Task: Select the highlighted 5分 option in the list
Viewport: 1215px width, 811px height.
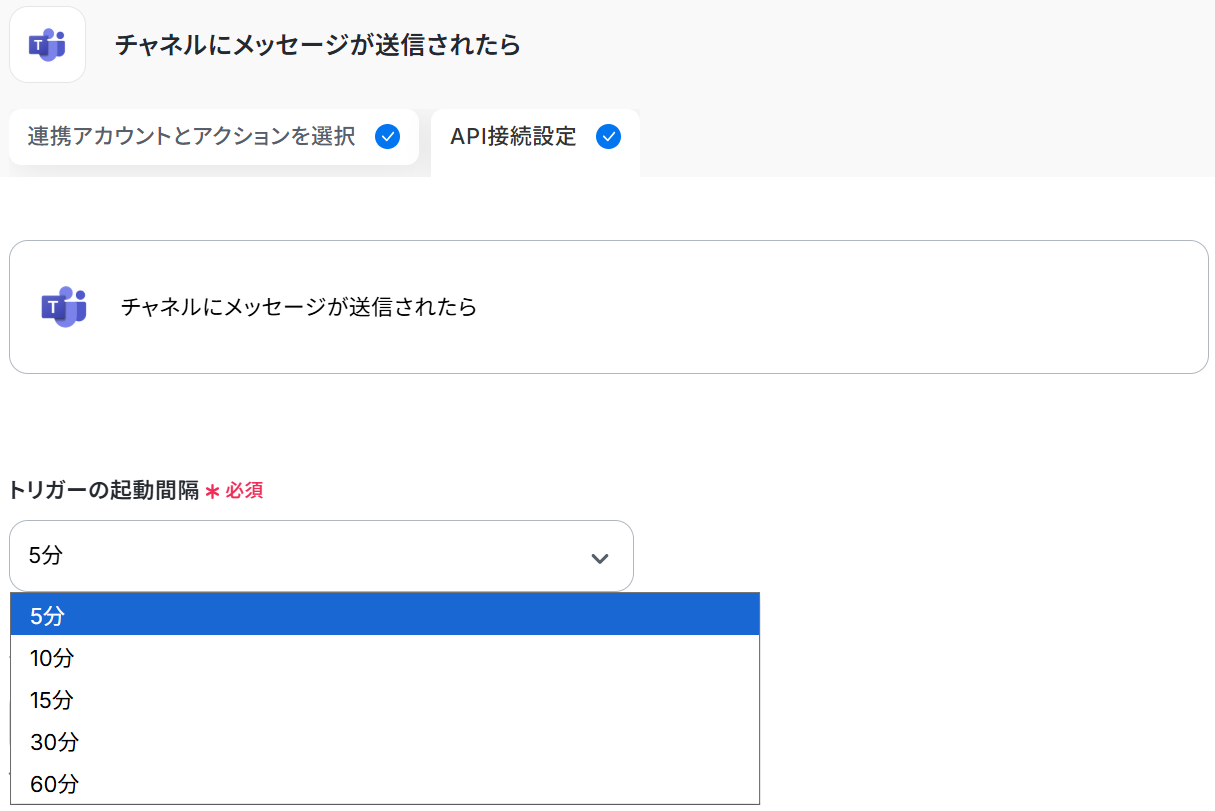Action: coord(385,615)
